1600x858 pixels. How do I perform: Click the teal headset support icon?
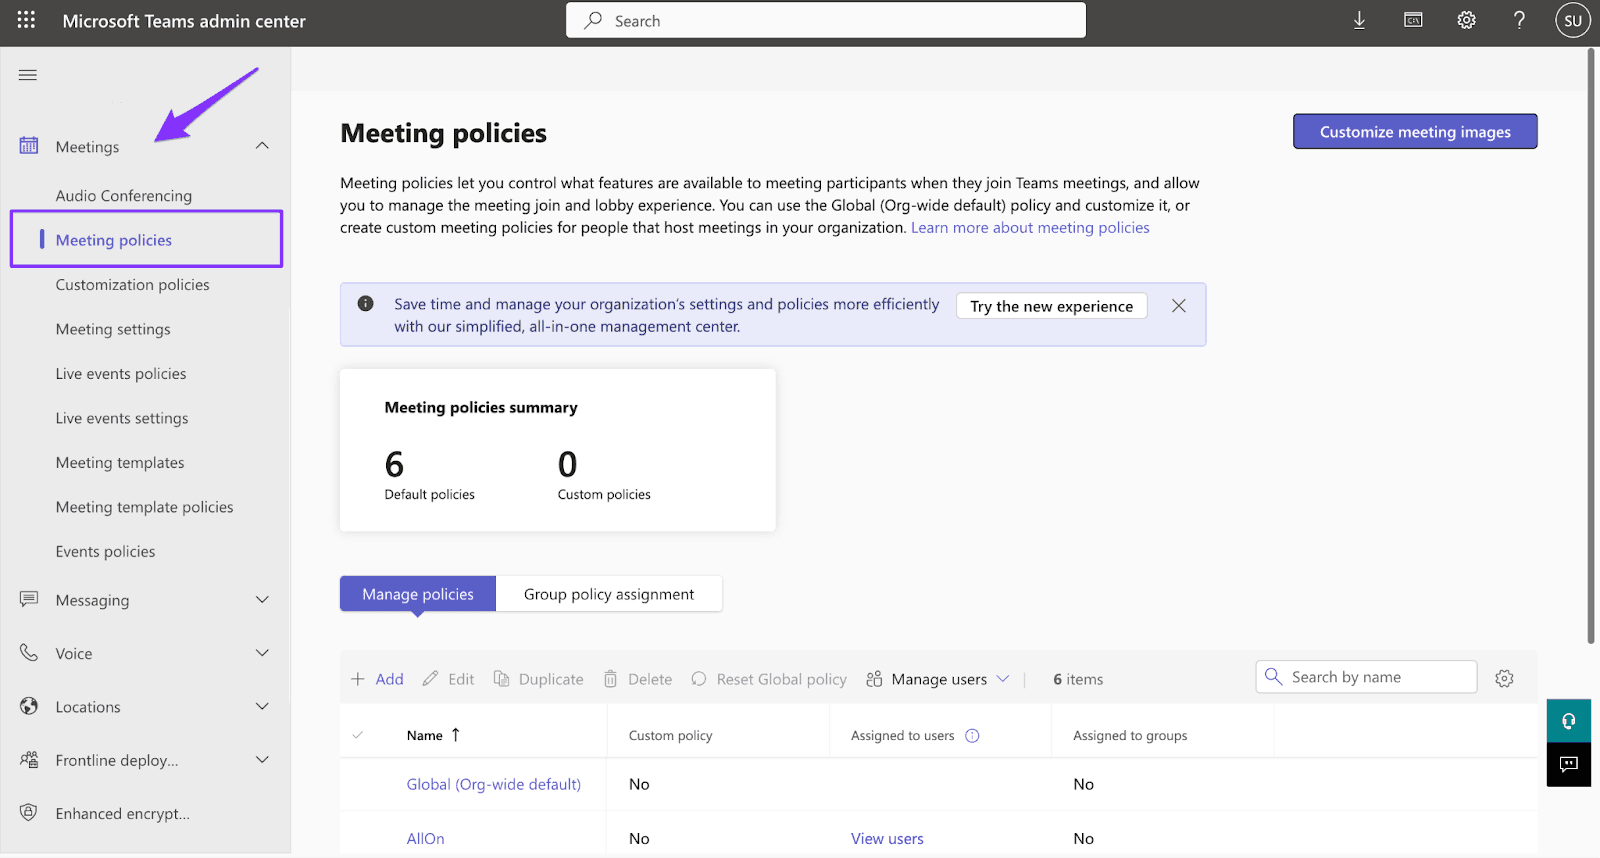[1569, 721]
